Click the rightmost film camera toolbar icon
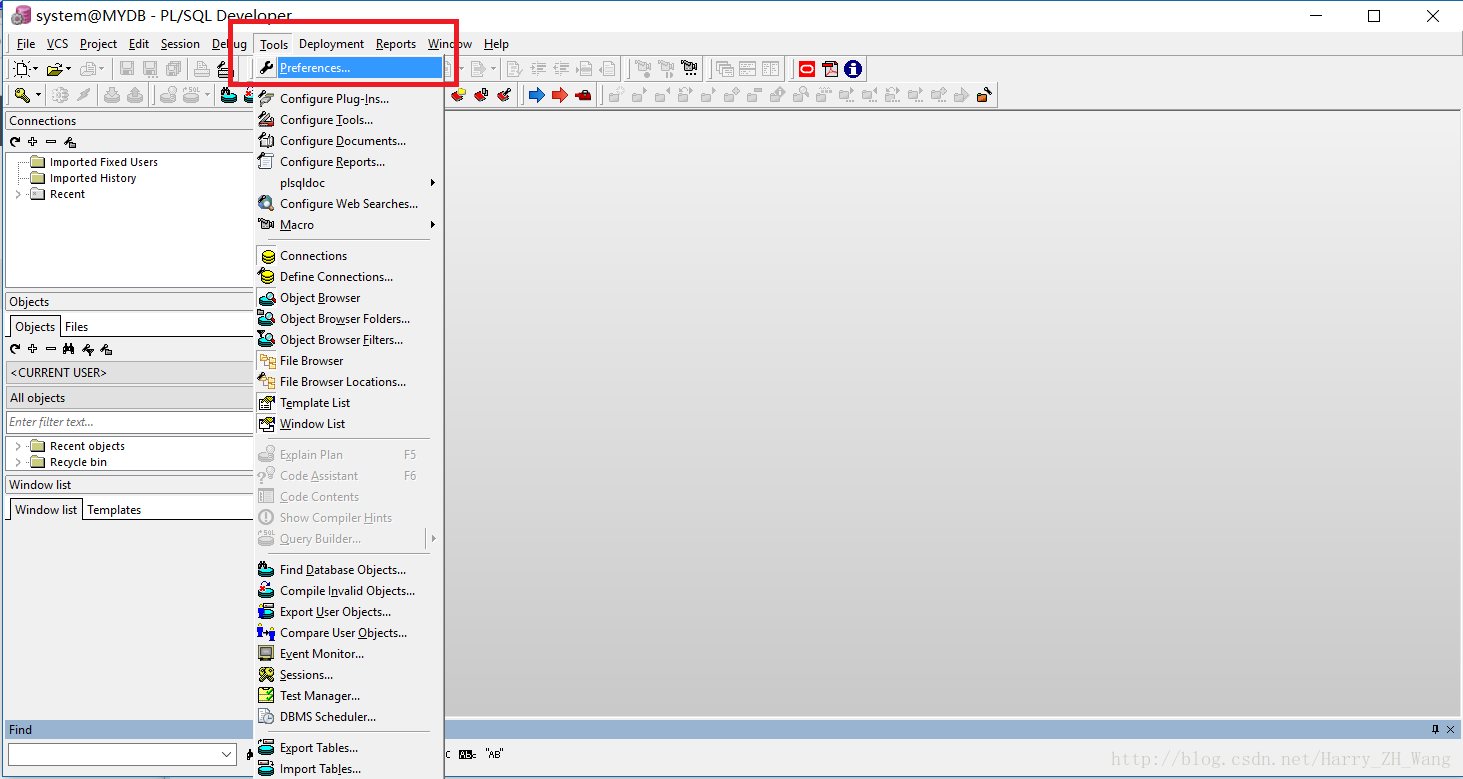This screenshot has height=779, width=1463. (690, 69)
